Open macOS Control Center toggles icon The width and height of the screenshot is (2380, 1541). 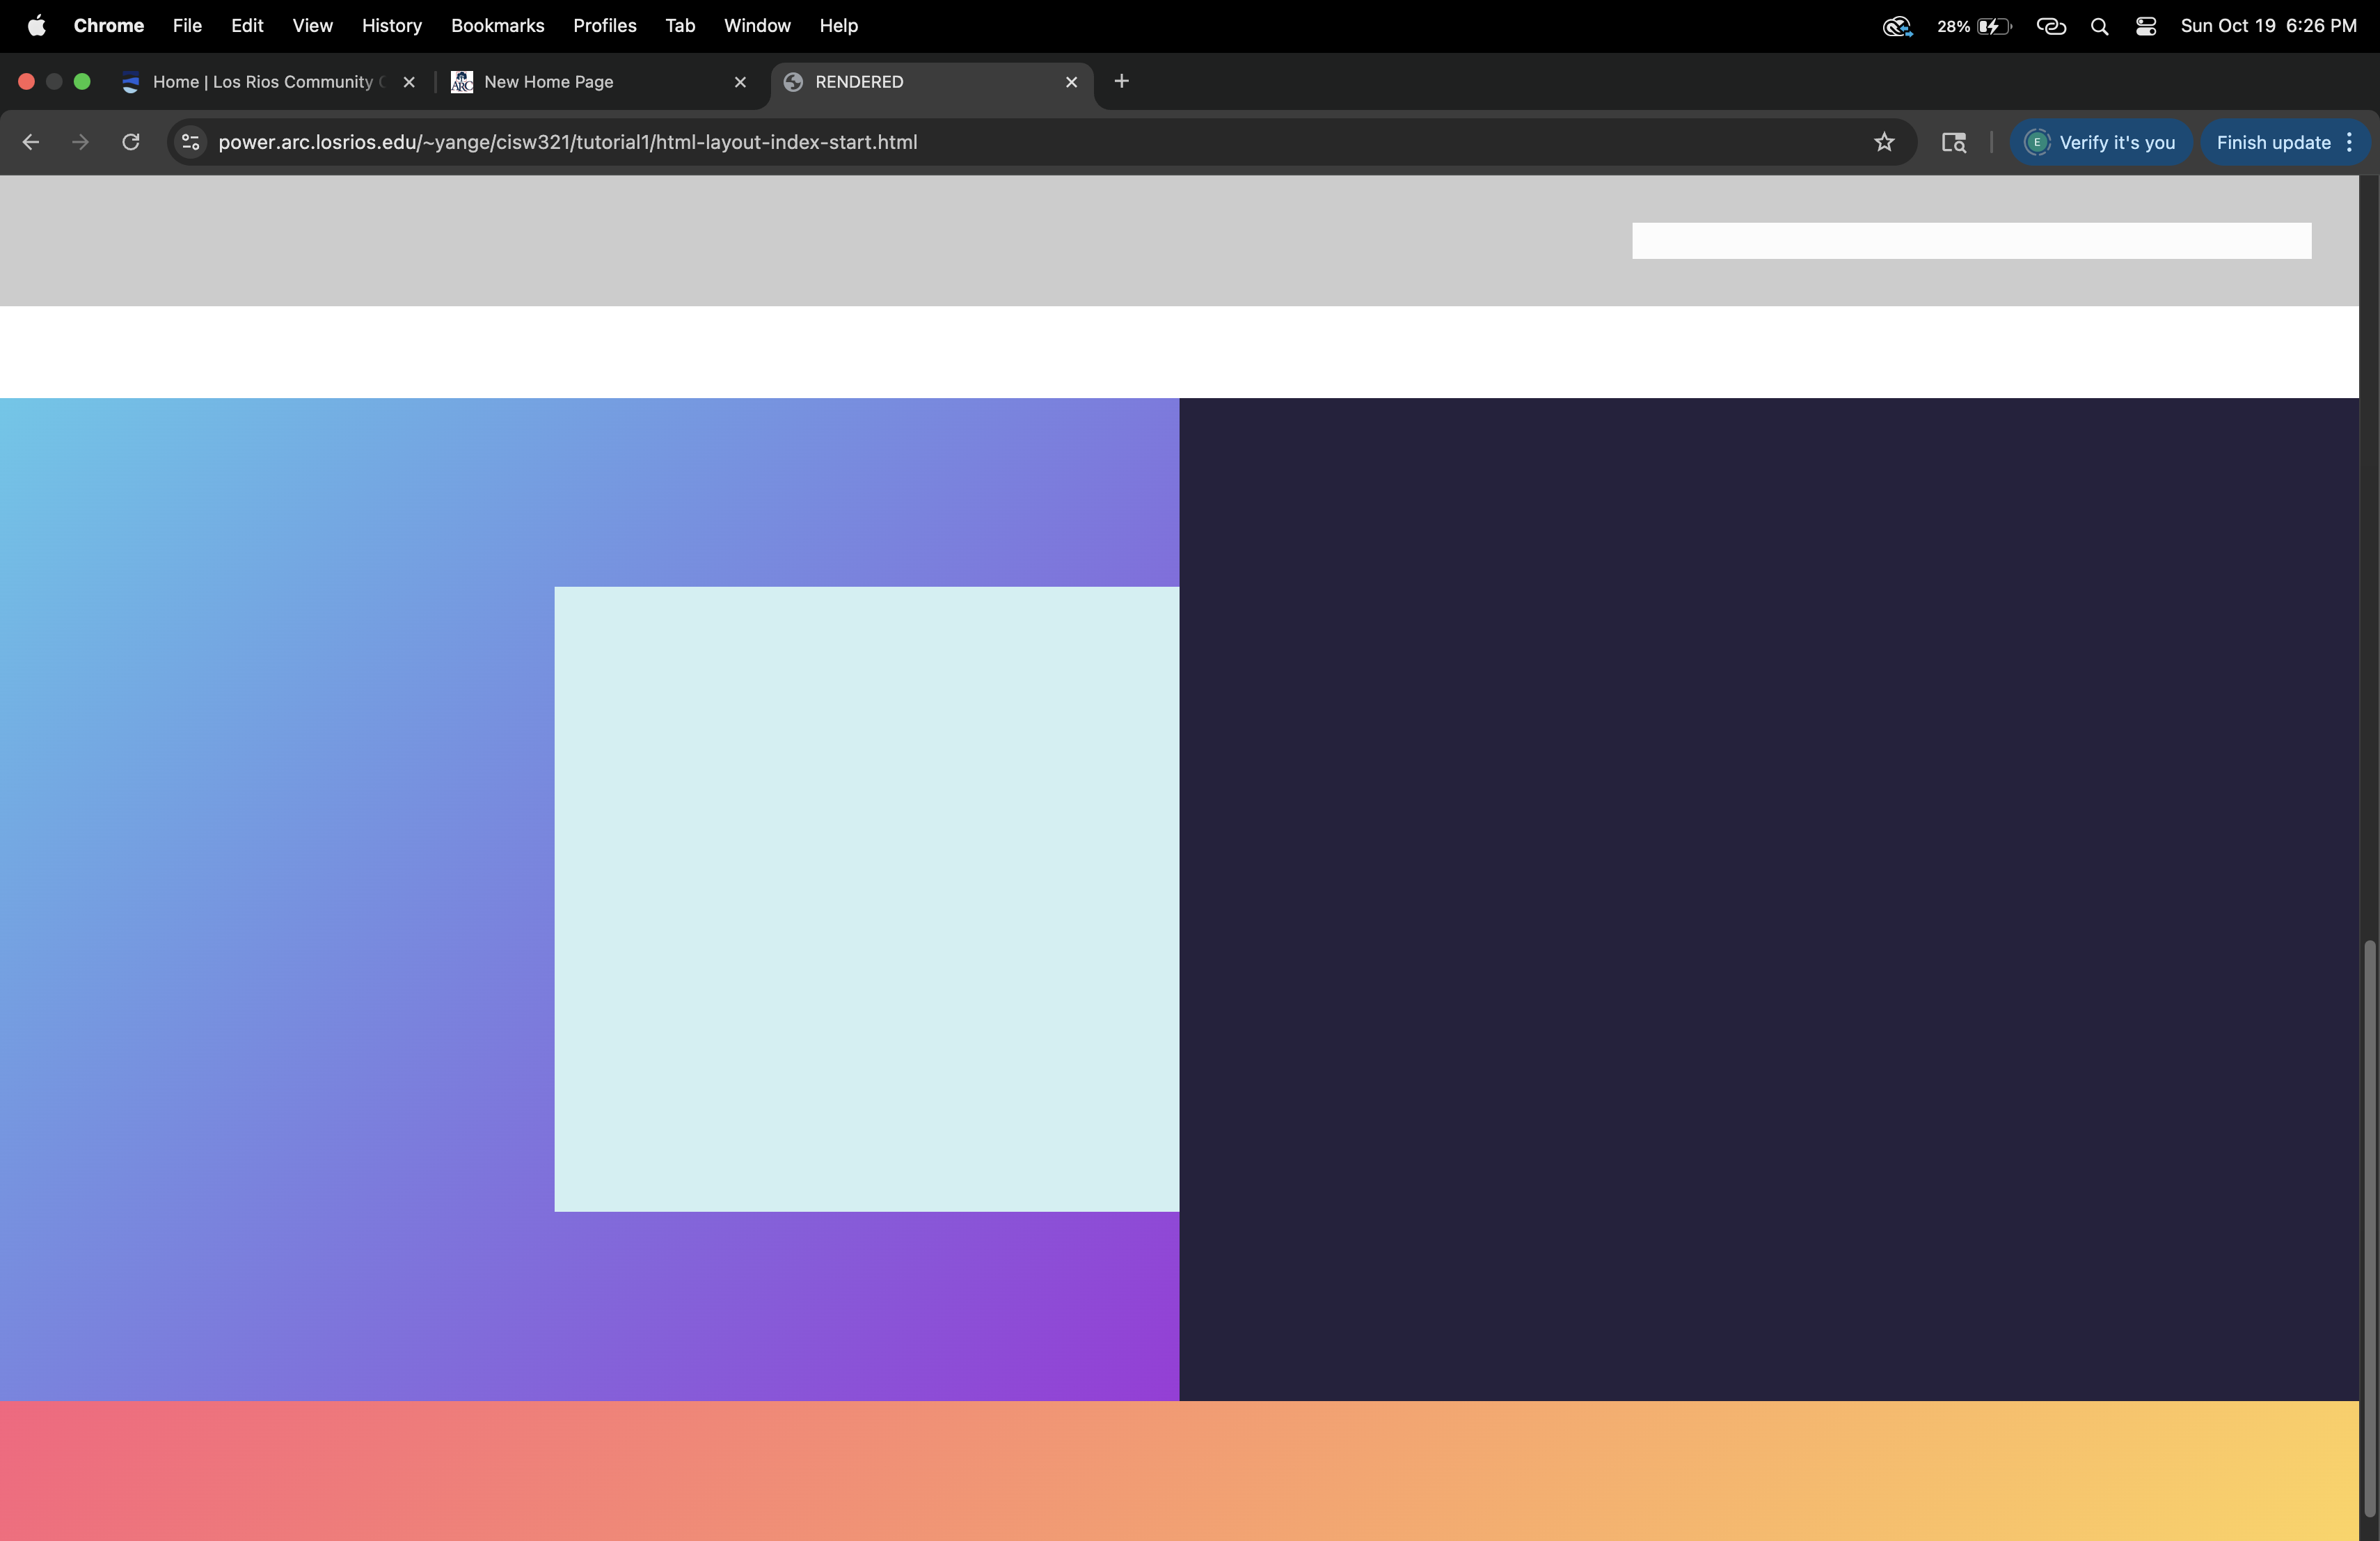2146,26
